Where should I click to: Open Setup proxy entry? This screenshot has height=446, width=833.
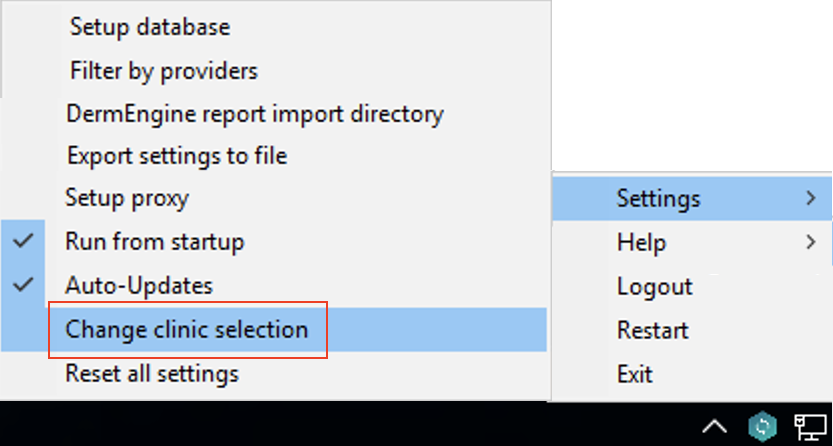(127, 198)
